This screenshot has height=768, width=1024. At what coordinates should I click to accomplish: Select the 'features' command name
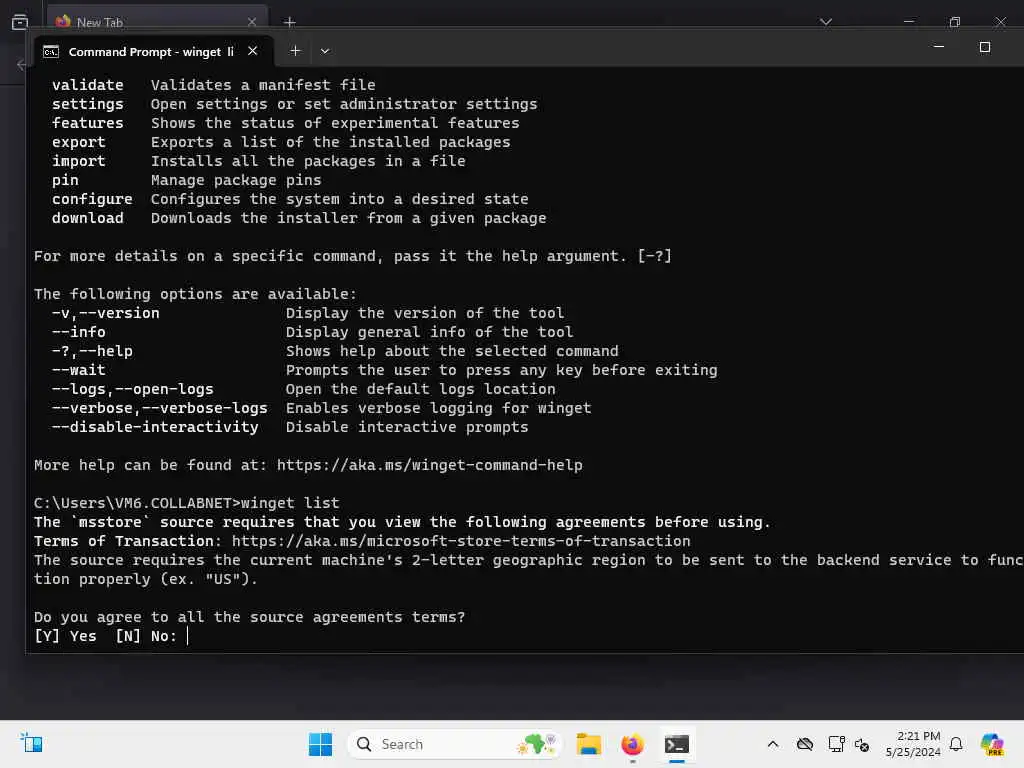(88, 123)
